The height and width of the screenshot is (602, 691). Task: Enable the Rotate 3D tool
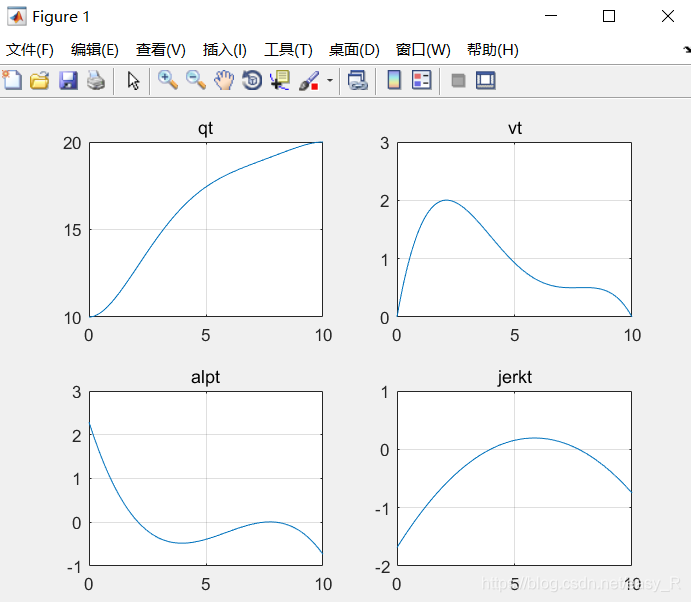(252, 81)
